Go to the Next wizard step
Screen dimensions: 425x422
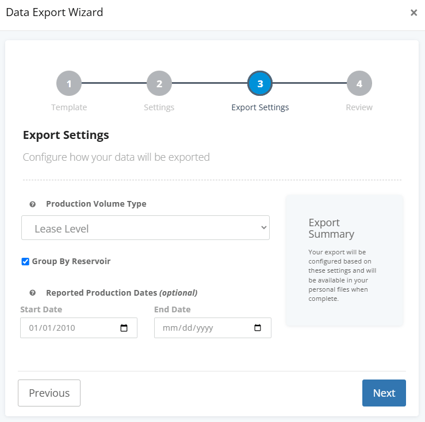click(384, 393)
